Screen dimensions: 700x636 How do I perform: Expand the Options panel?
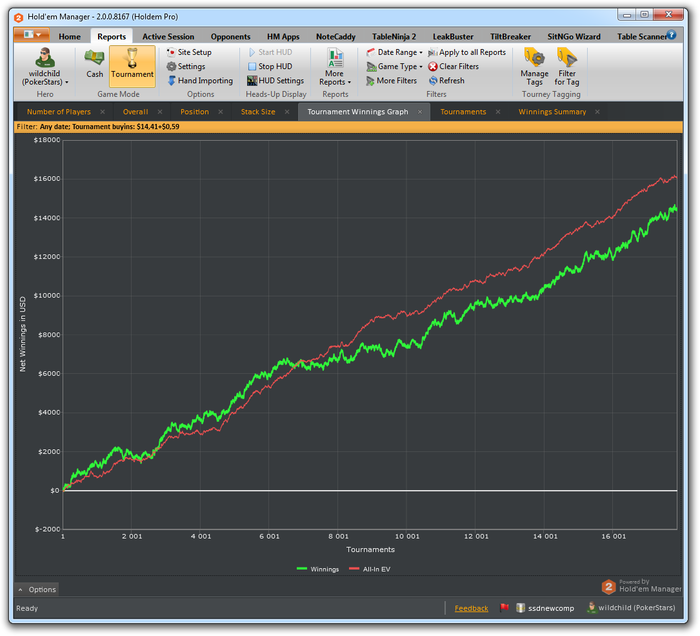pos(37,590)
